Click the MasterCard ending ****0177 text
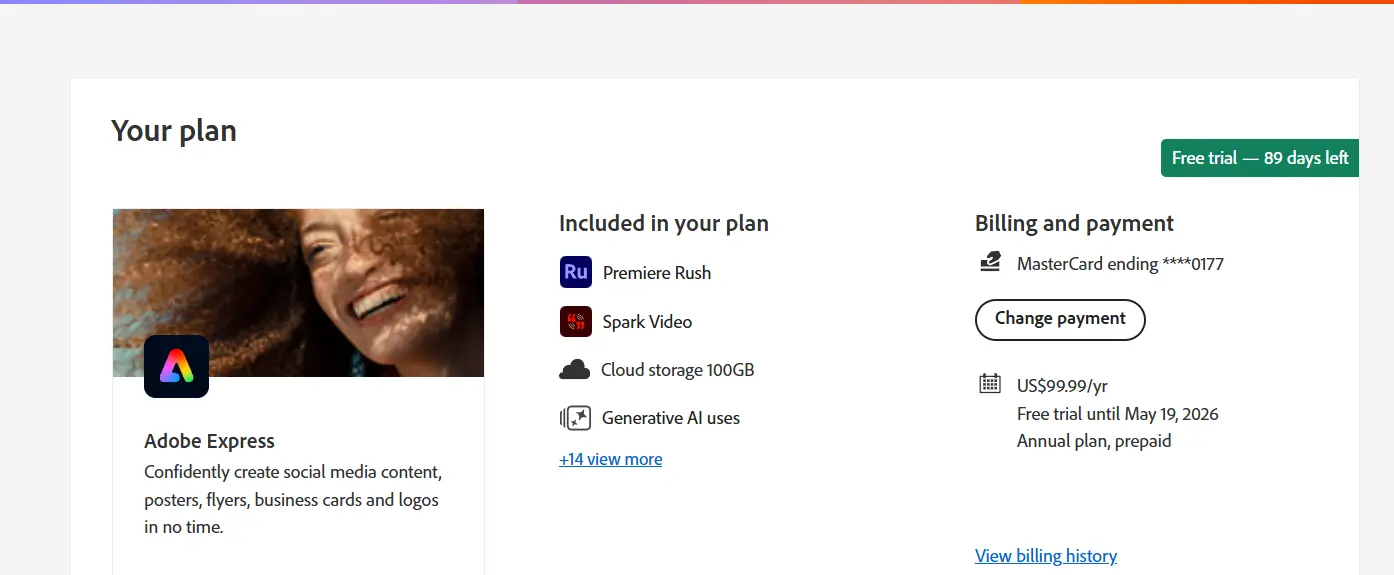1394x575 pixels. [1120, 264]
